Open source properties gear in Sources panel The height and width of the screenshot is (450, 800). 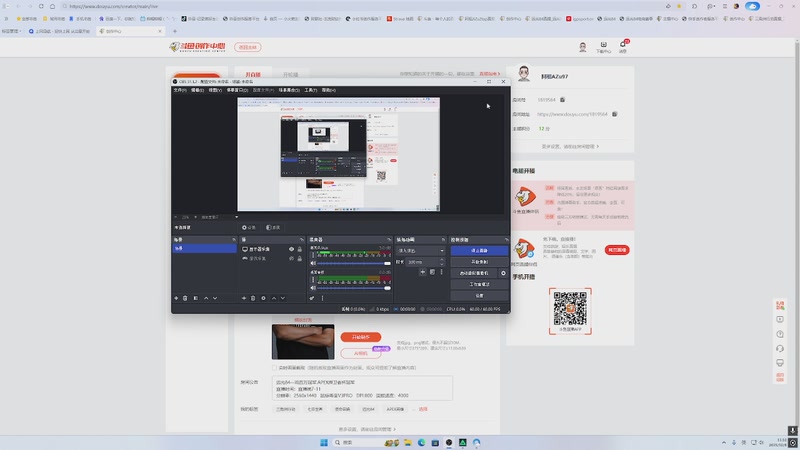pyautogui.click(x=263, y=298)
